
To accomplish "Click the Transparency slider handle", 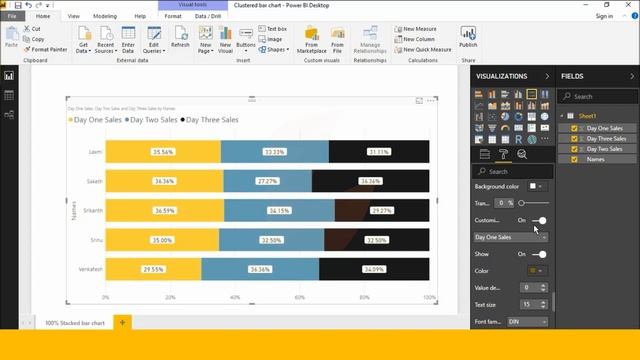I will tap(521, 203).
